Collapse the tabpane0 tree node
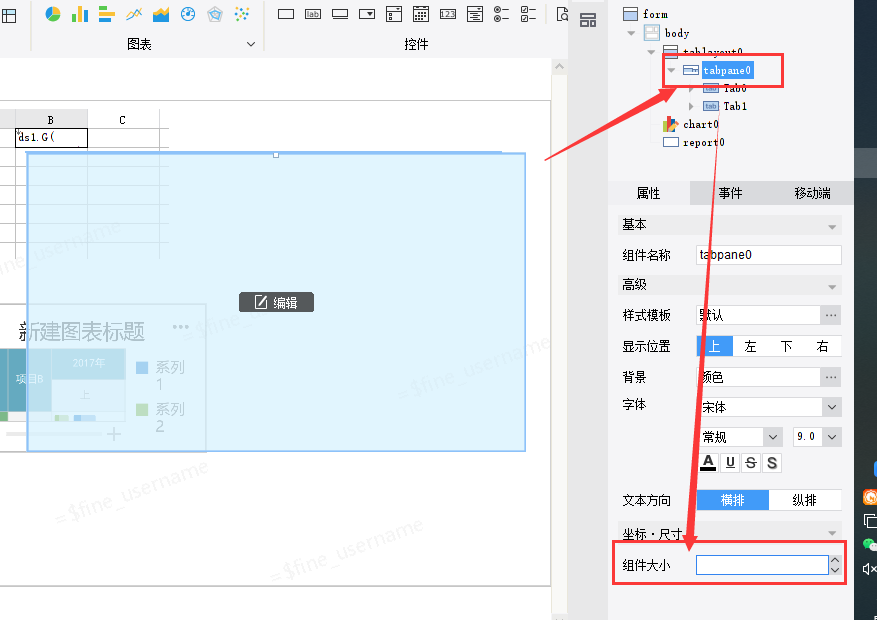Screen dimensions: 877x620 tap(671, 70)
